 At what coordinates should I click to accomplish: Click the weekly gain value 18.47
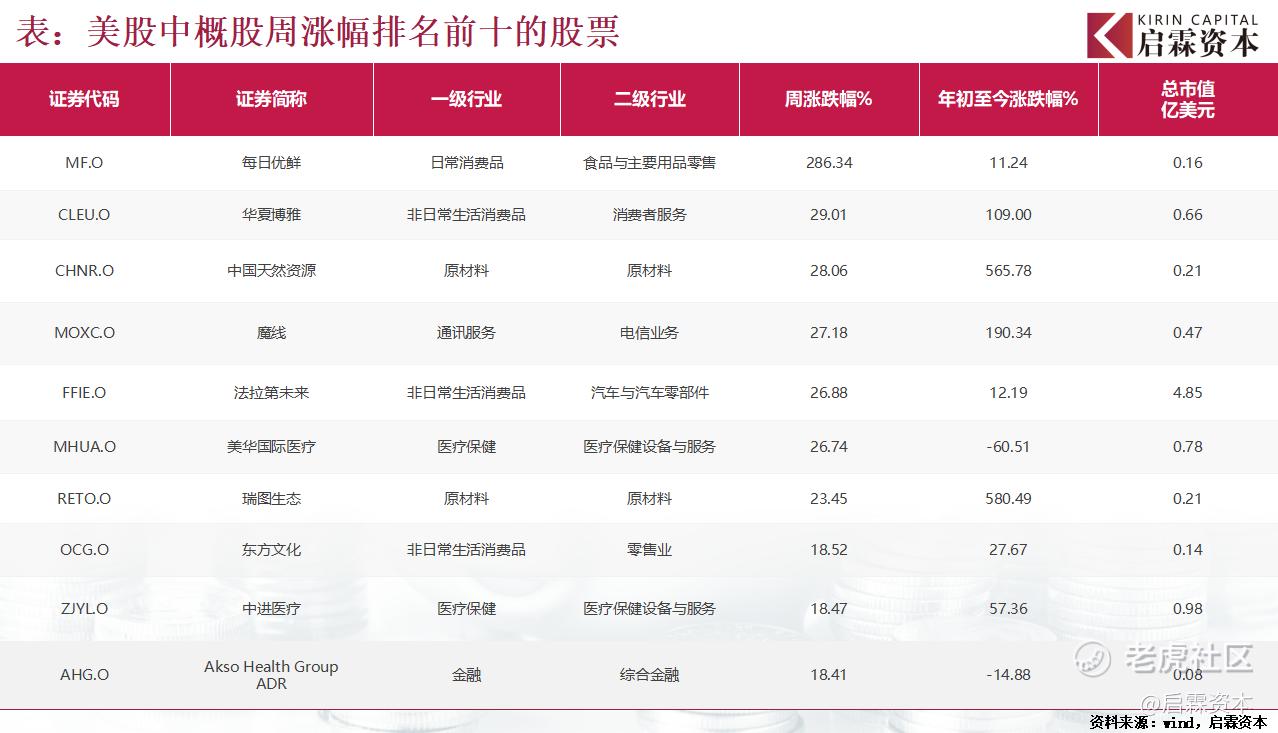pos(829,608)
